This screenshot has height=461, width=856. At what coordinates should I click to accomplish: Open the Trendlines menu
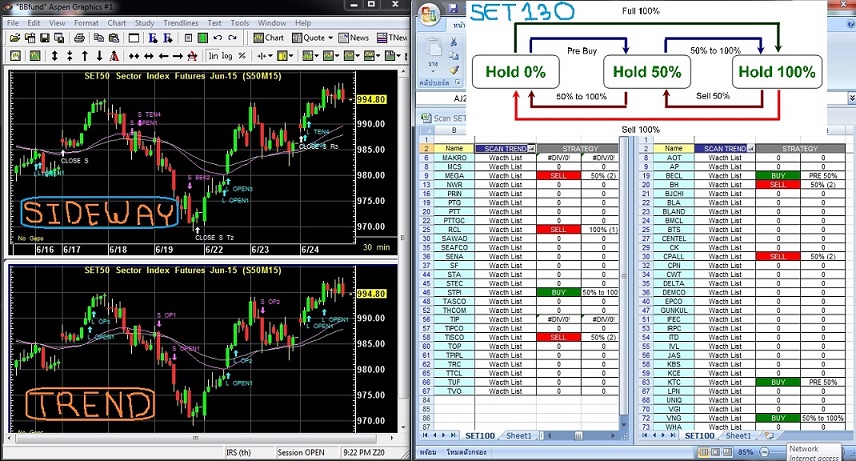[181, 23]
